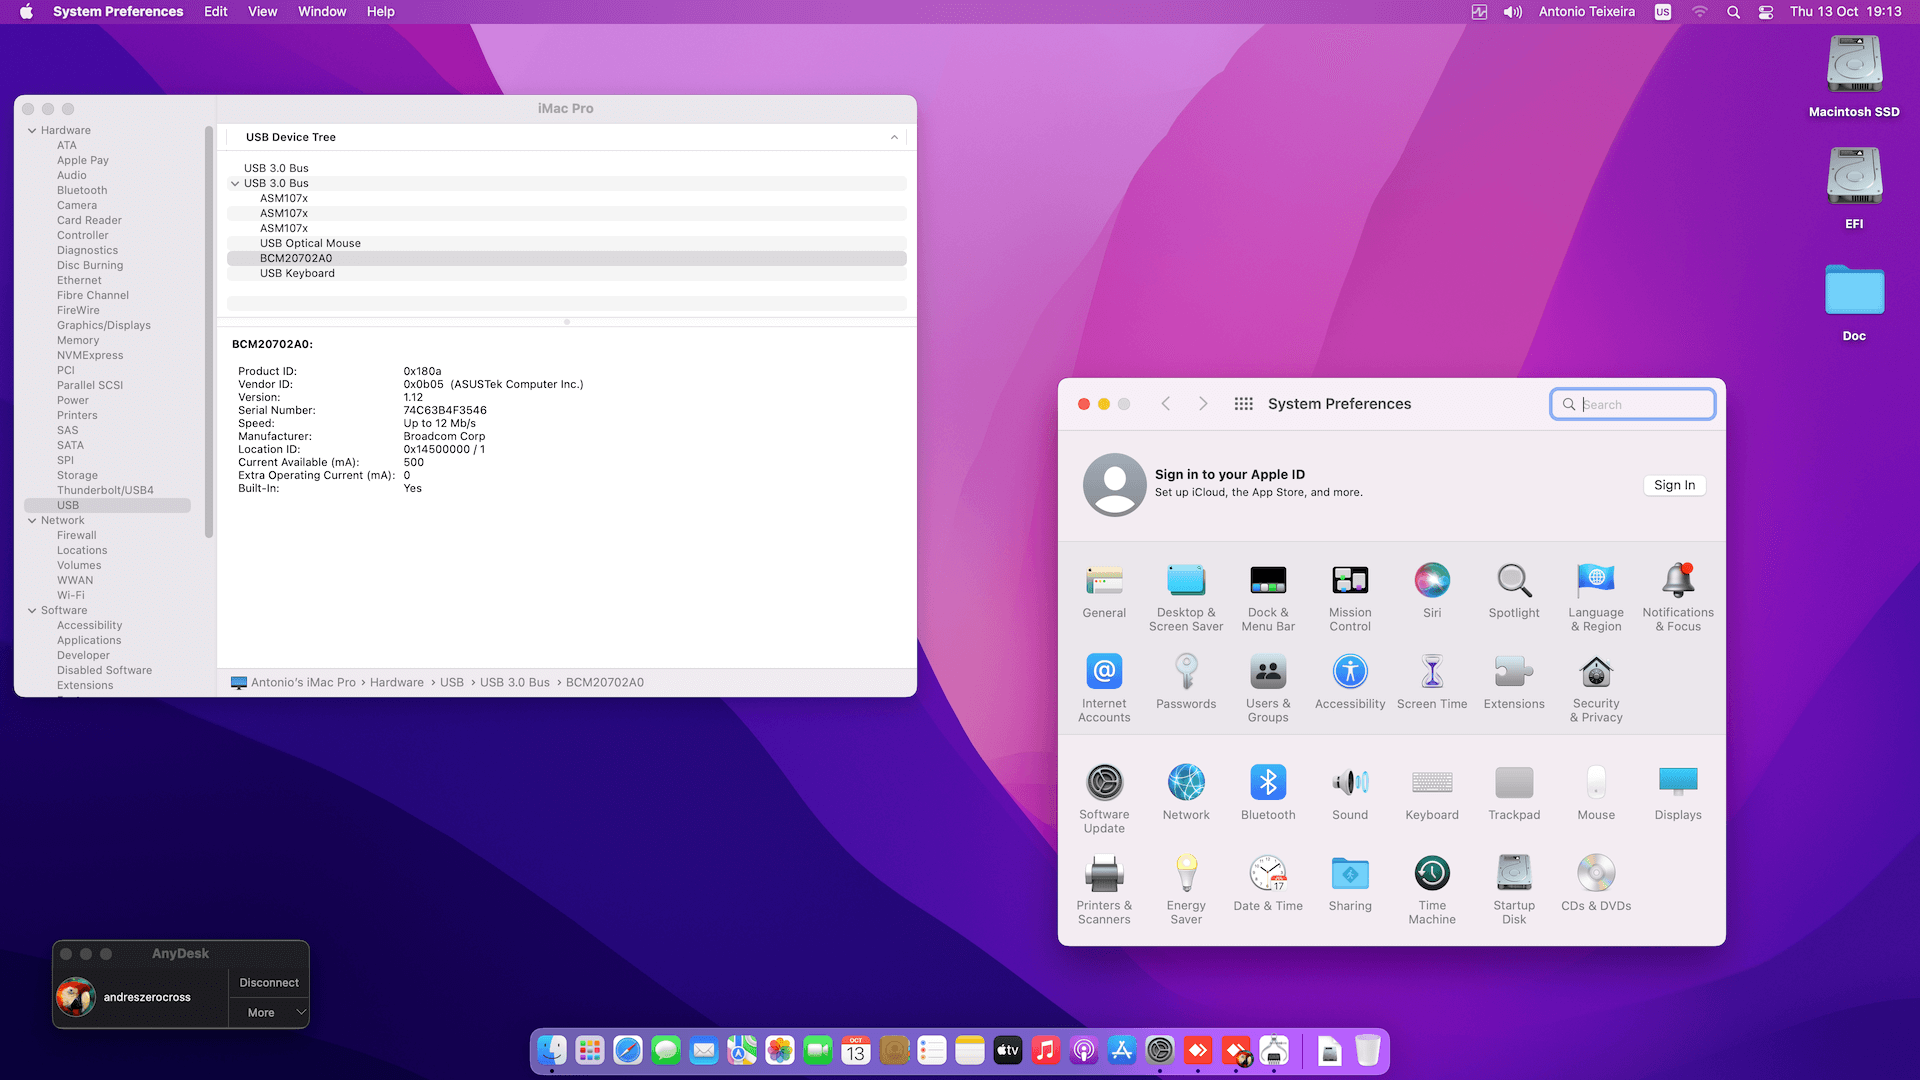This screenshot has height=1080, width=1920.
Task: Collapse the USB 3.0 Bus tree
Action: click(236, 183)
